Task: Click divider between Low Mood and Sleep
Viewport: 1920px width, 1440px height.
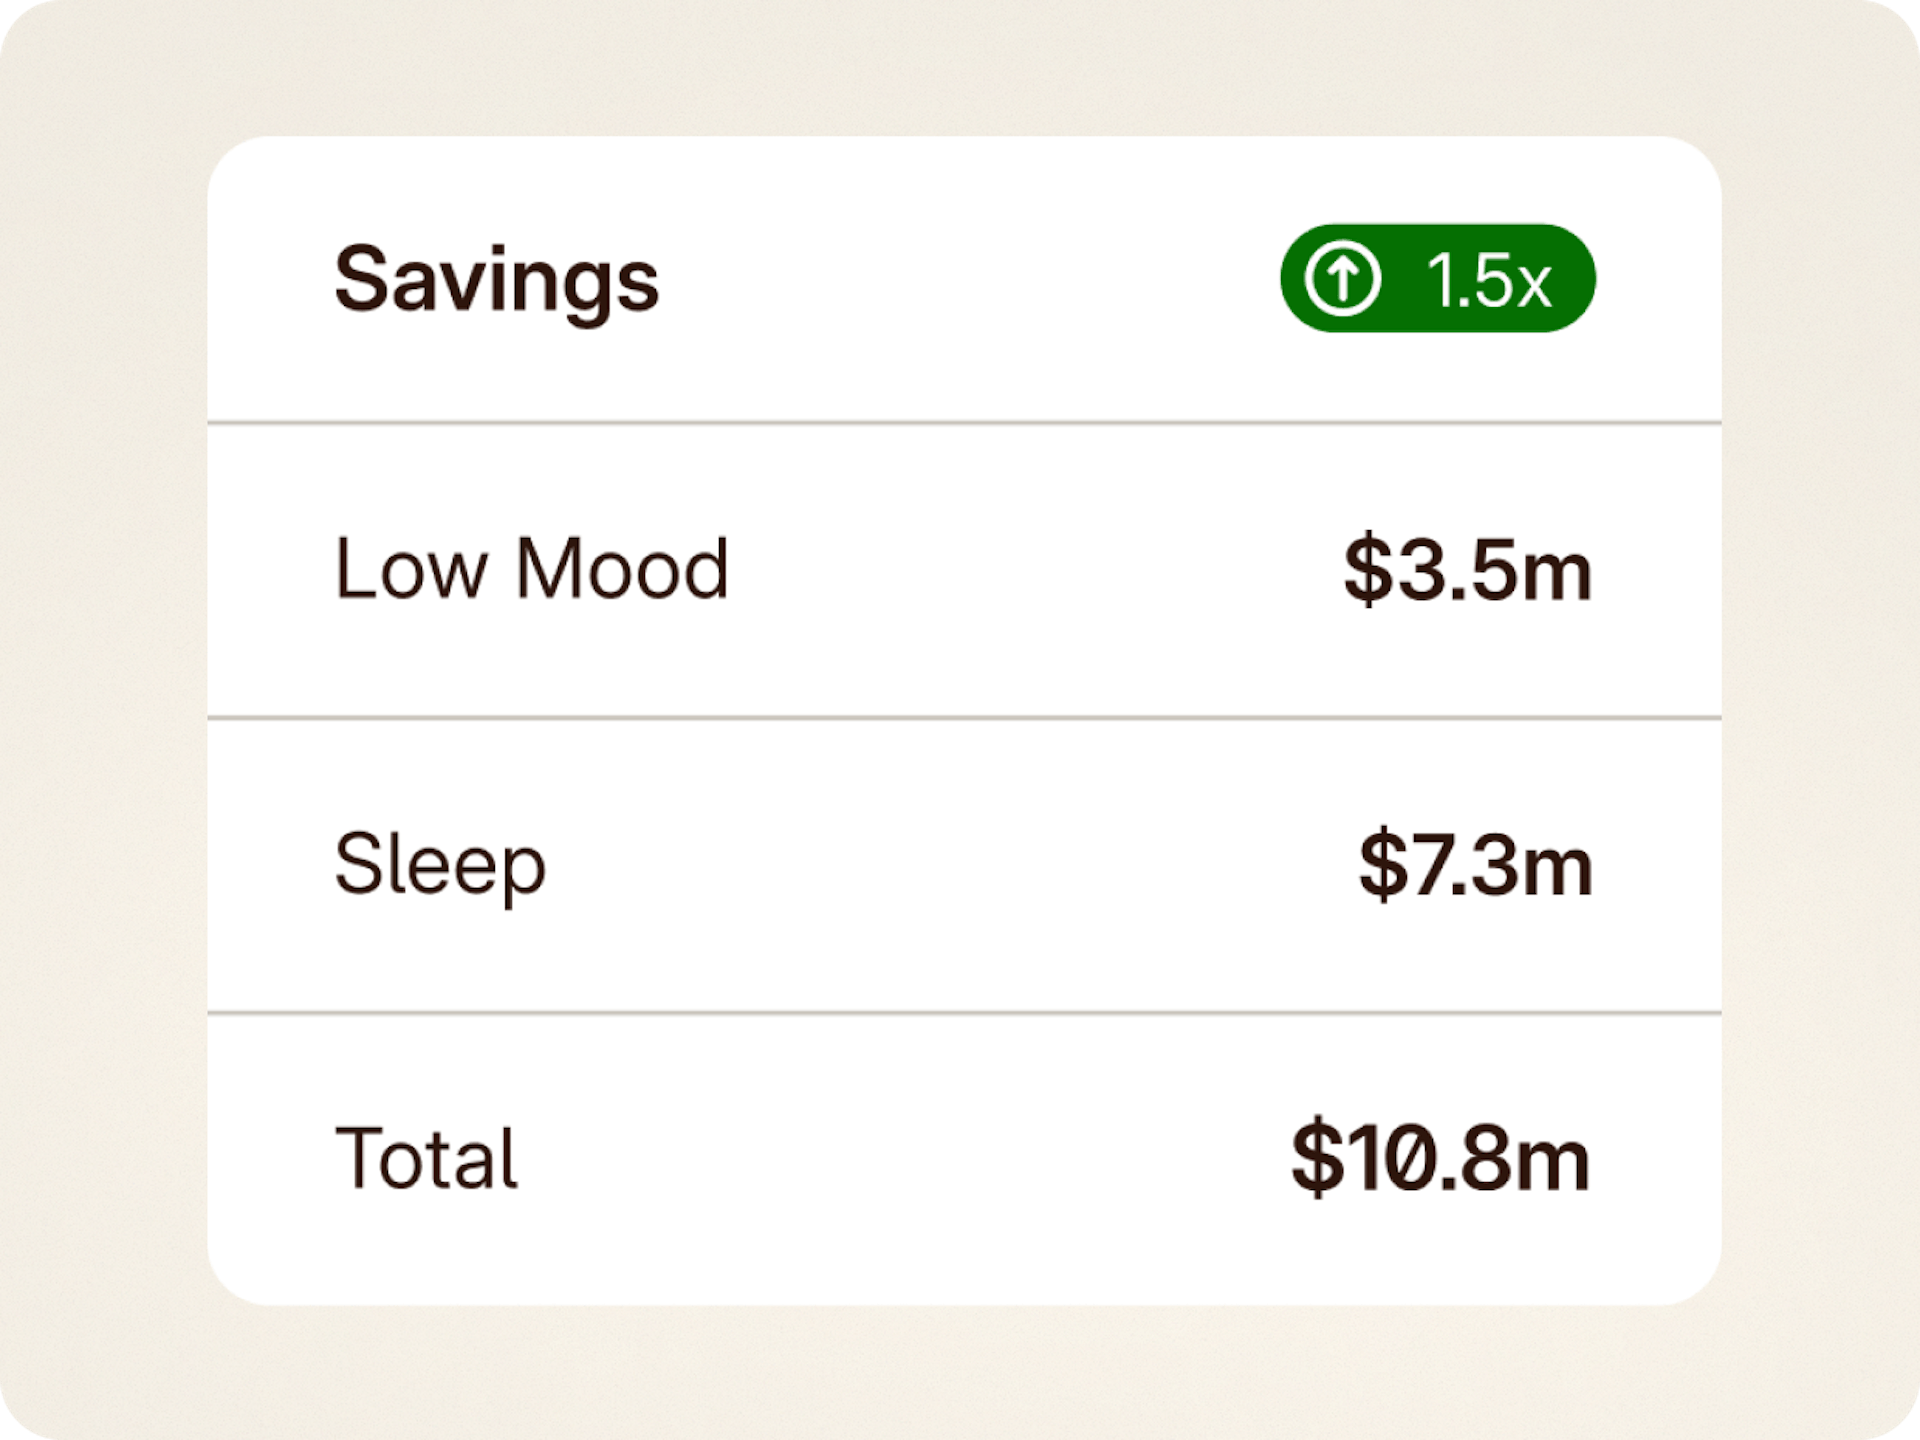Action: tap(964, 717)
